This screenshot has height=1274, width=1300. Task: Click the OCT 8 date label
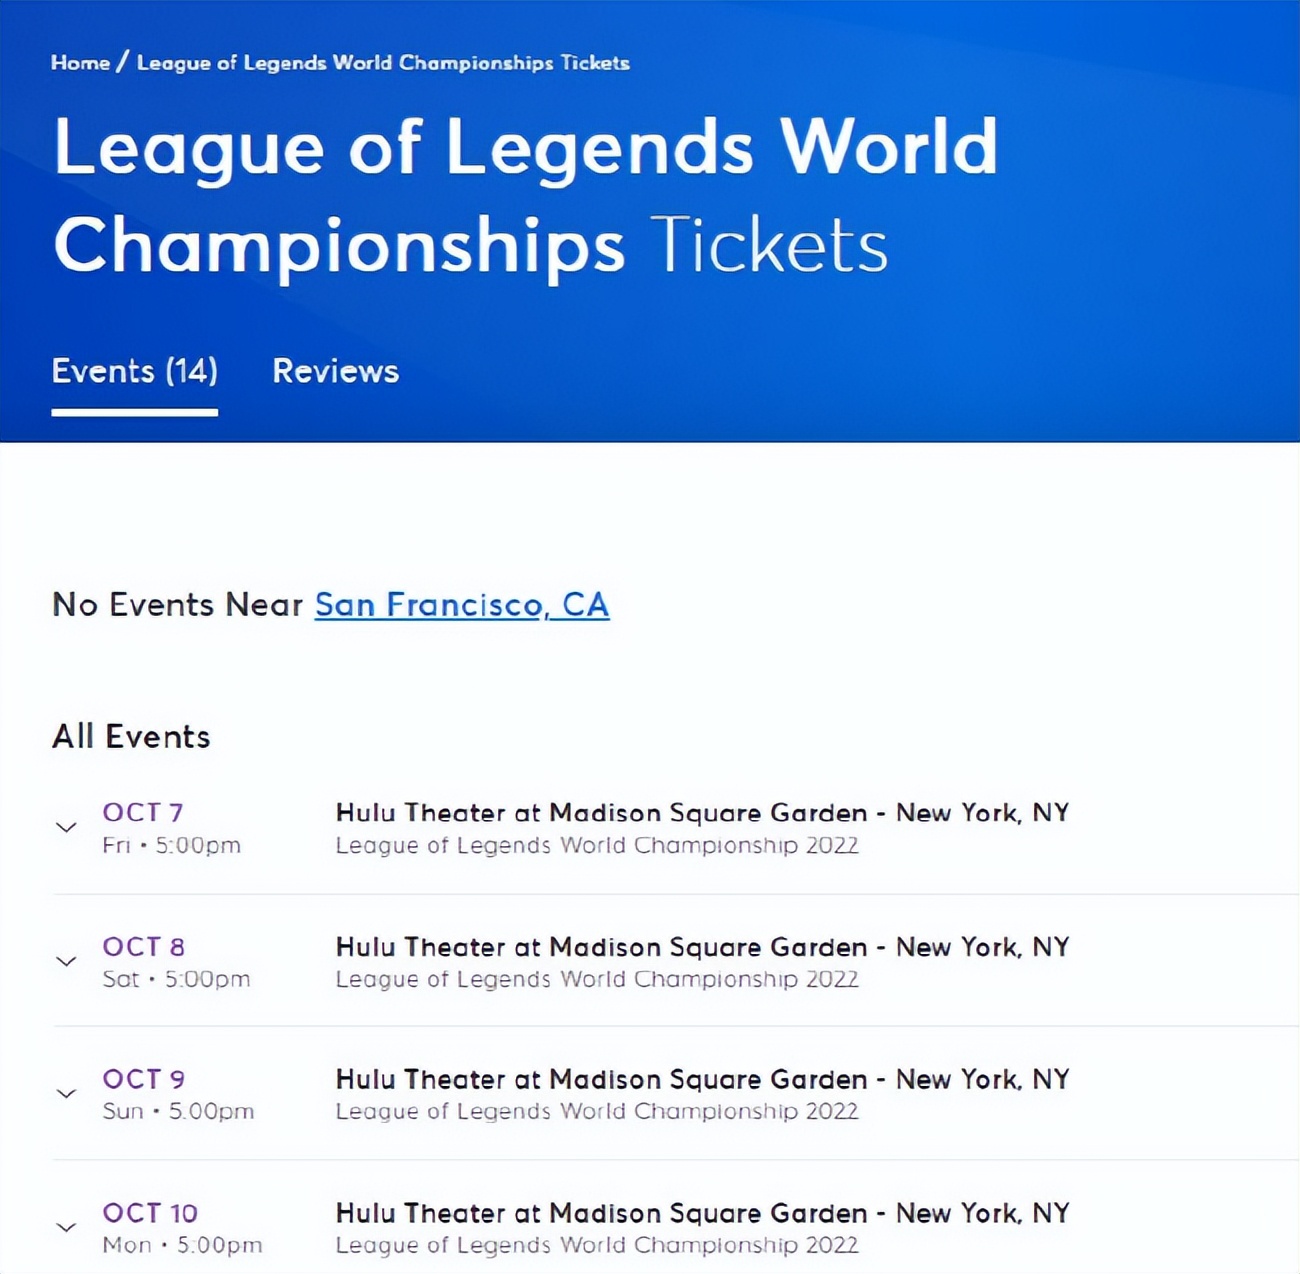point(143,946)
